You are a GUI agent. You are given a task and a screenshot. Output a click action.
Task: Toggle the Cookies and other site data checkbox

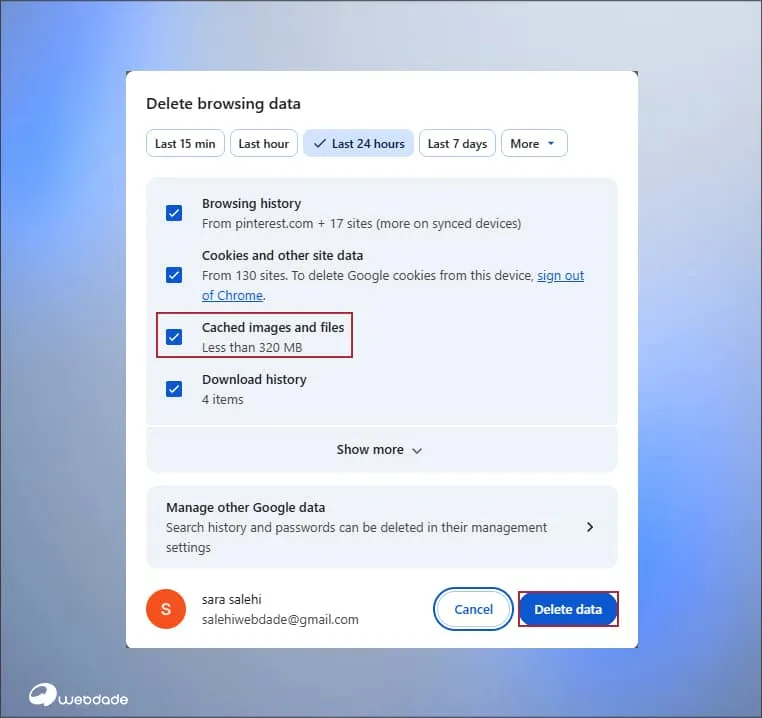click(174, 275)
